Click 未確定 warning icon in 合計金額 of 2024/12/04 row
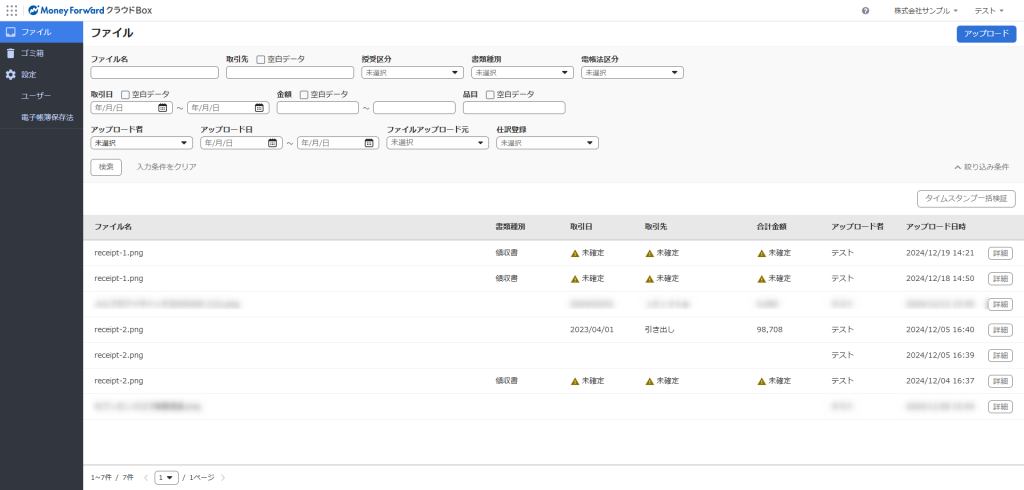 pos(761,382)
